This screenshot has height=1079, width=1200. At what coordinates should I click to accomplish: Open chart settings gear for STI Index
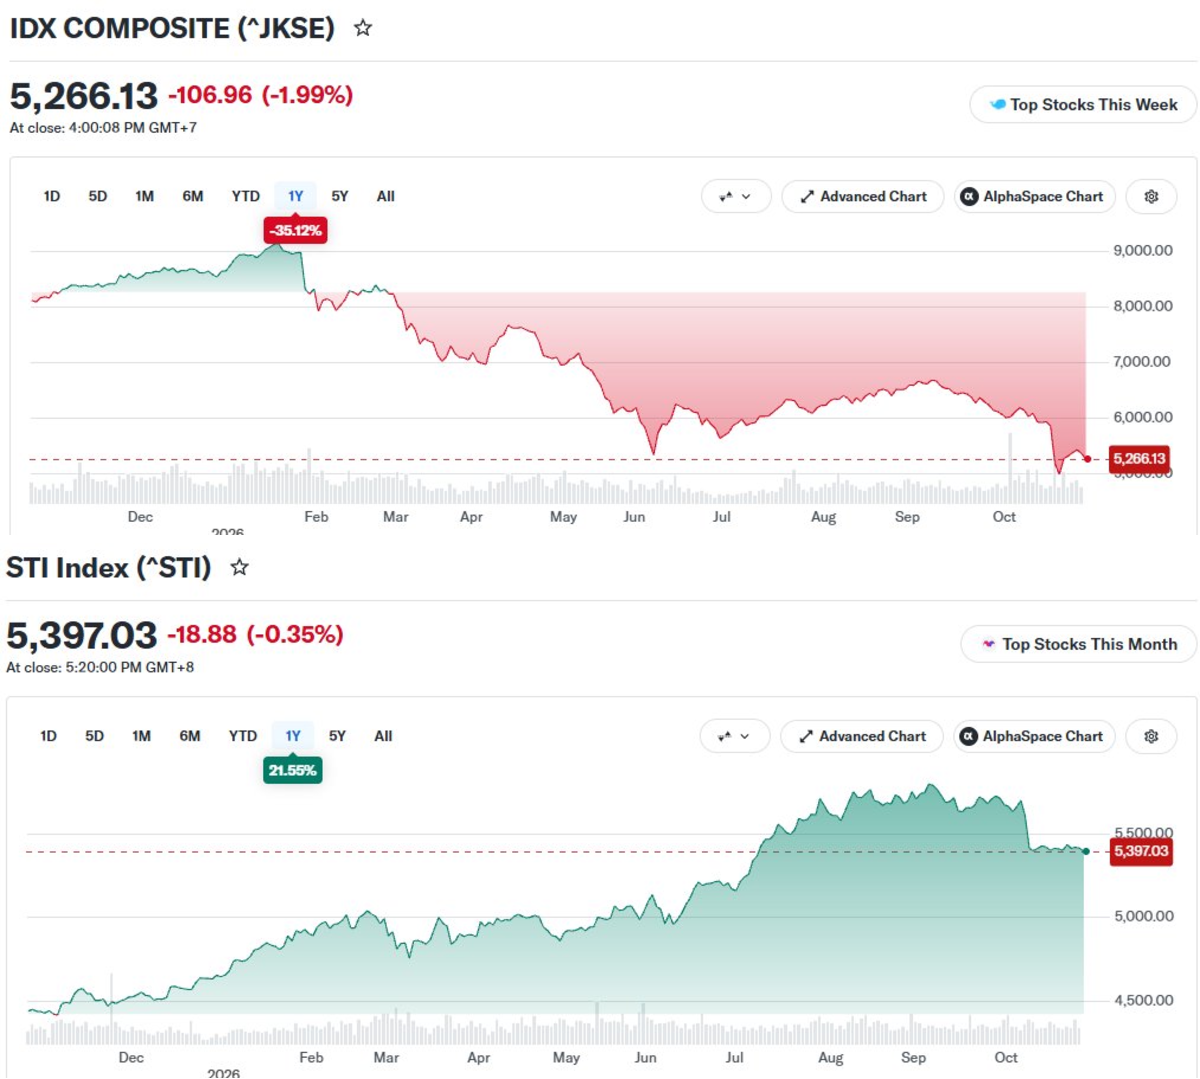1151,736
